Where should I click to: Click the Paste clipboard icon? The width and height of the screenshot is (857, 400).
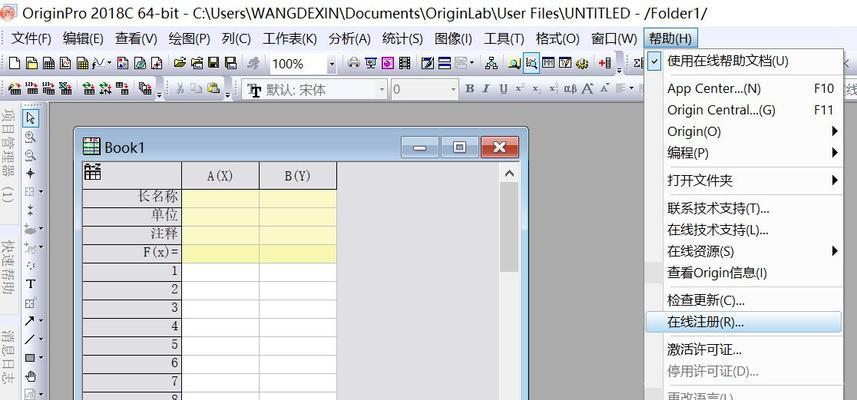[213, 89]
